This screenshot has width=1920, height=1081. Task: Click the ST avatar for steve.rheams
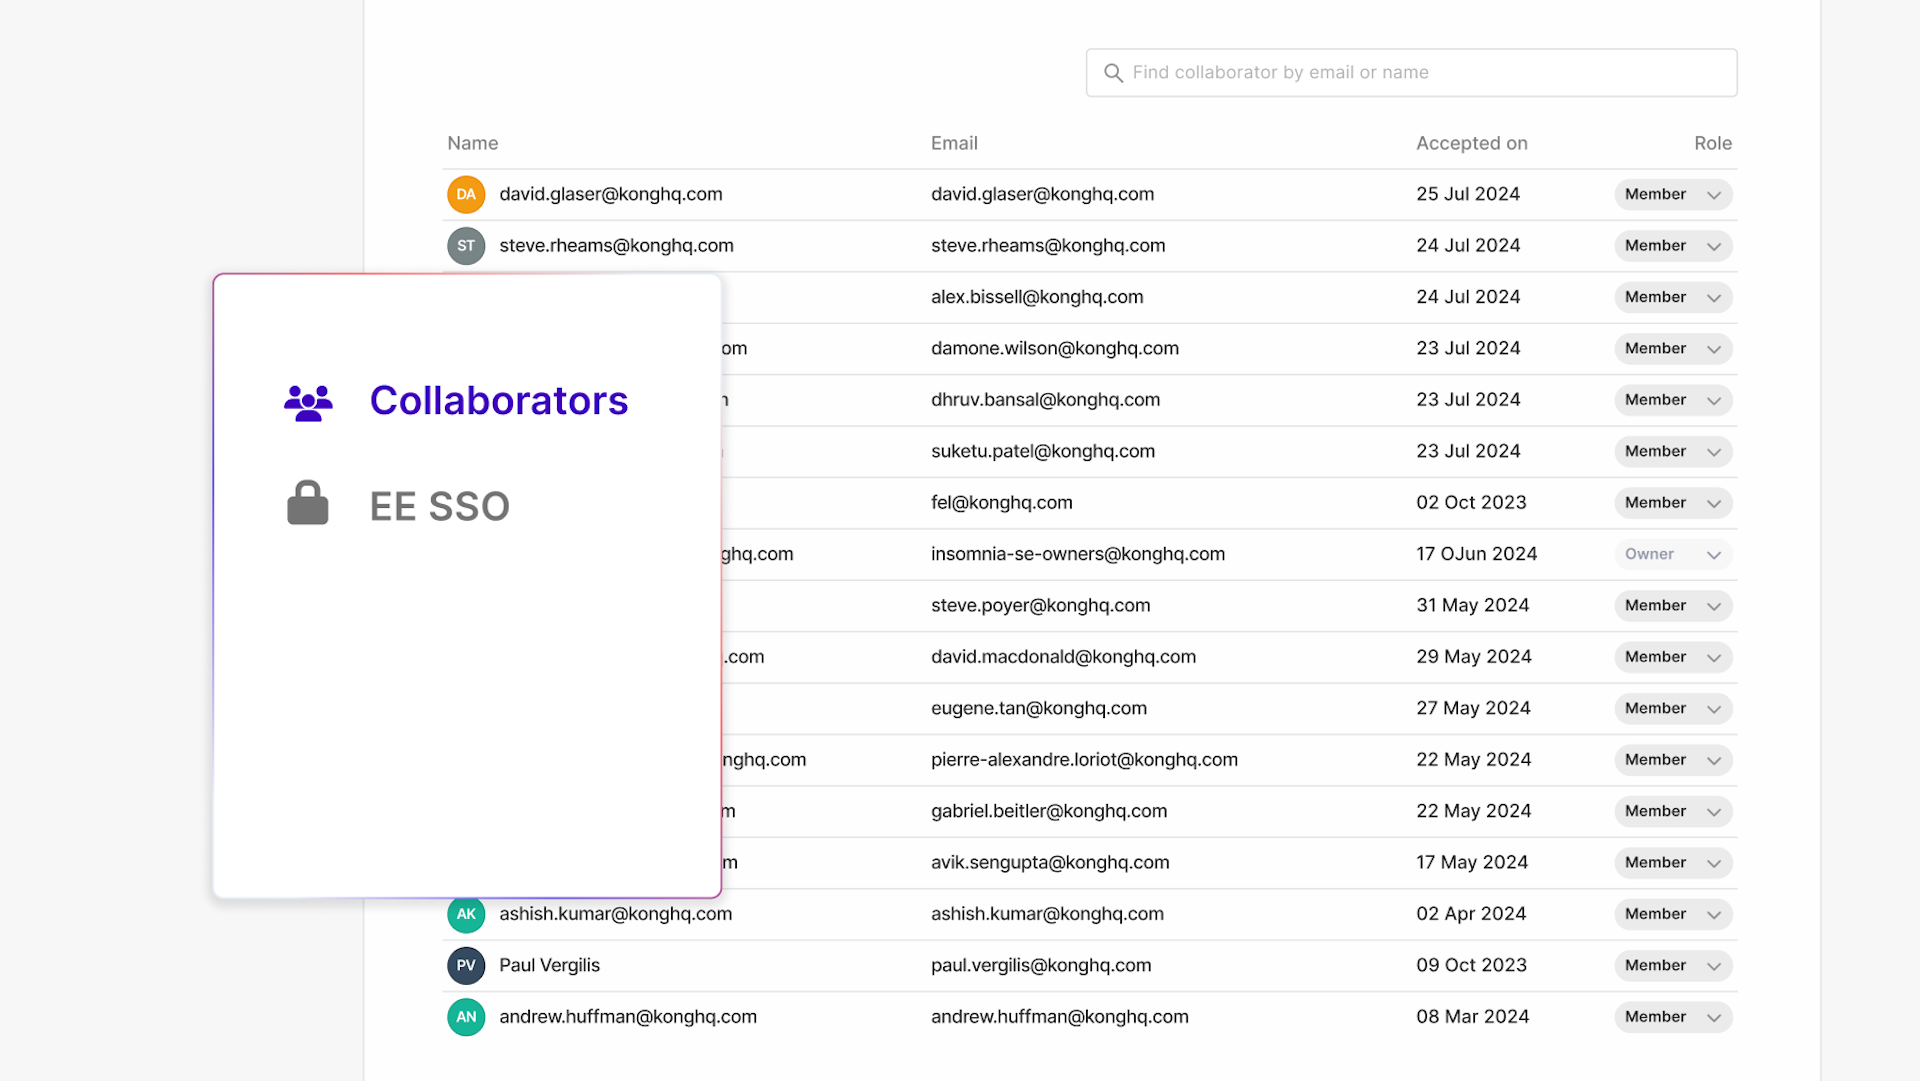pos(465,245)
